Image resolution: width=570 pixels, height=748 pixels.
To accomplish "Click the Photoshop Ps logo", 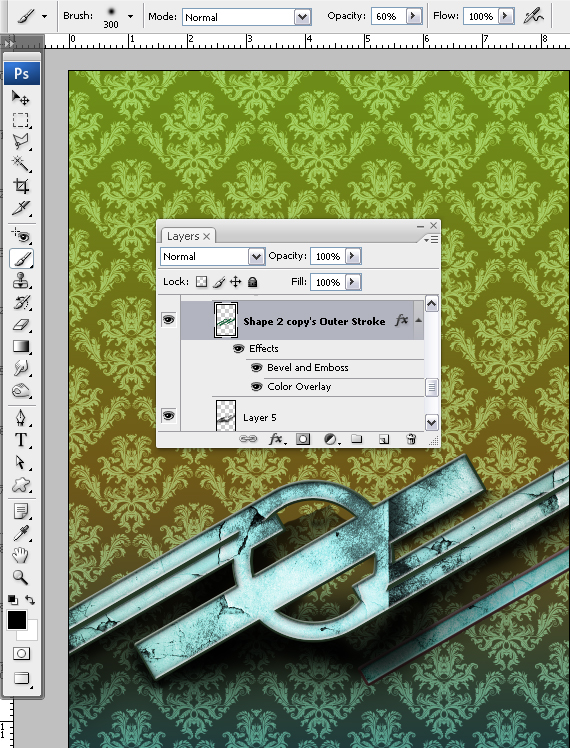I will [21, 74].
